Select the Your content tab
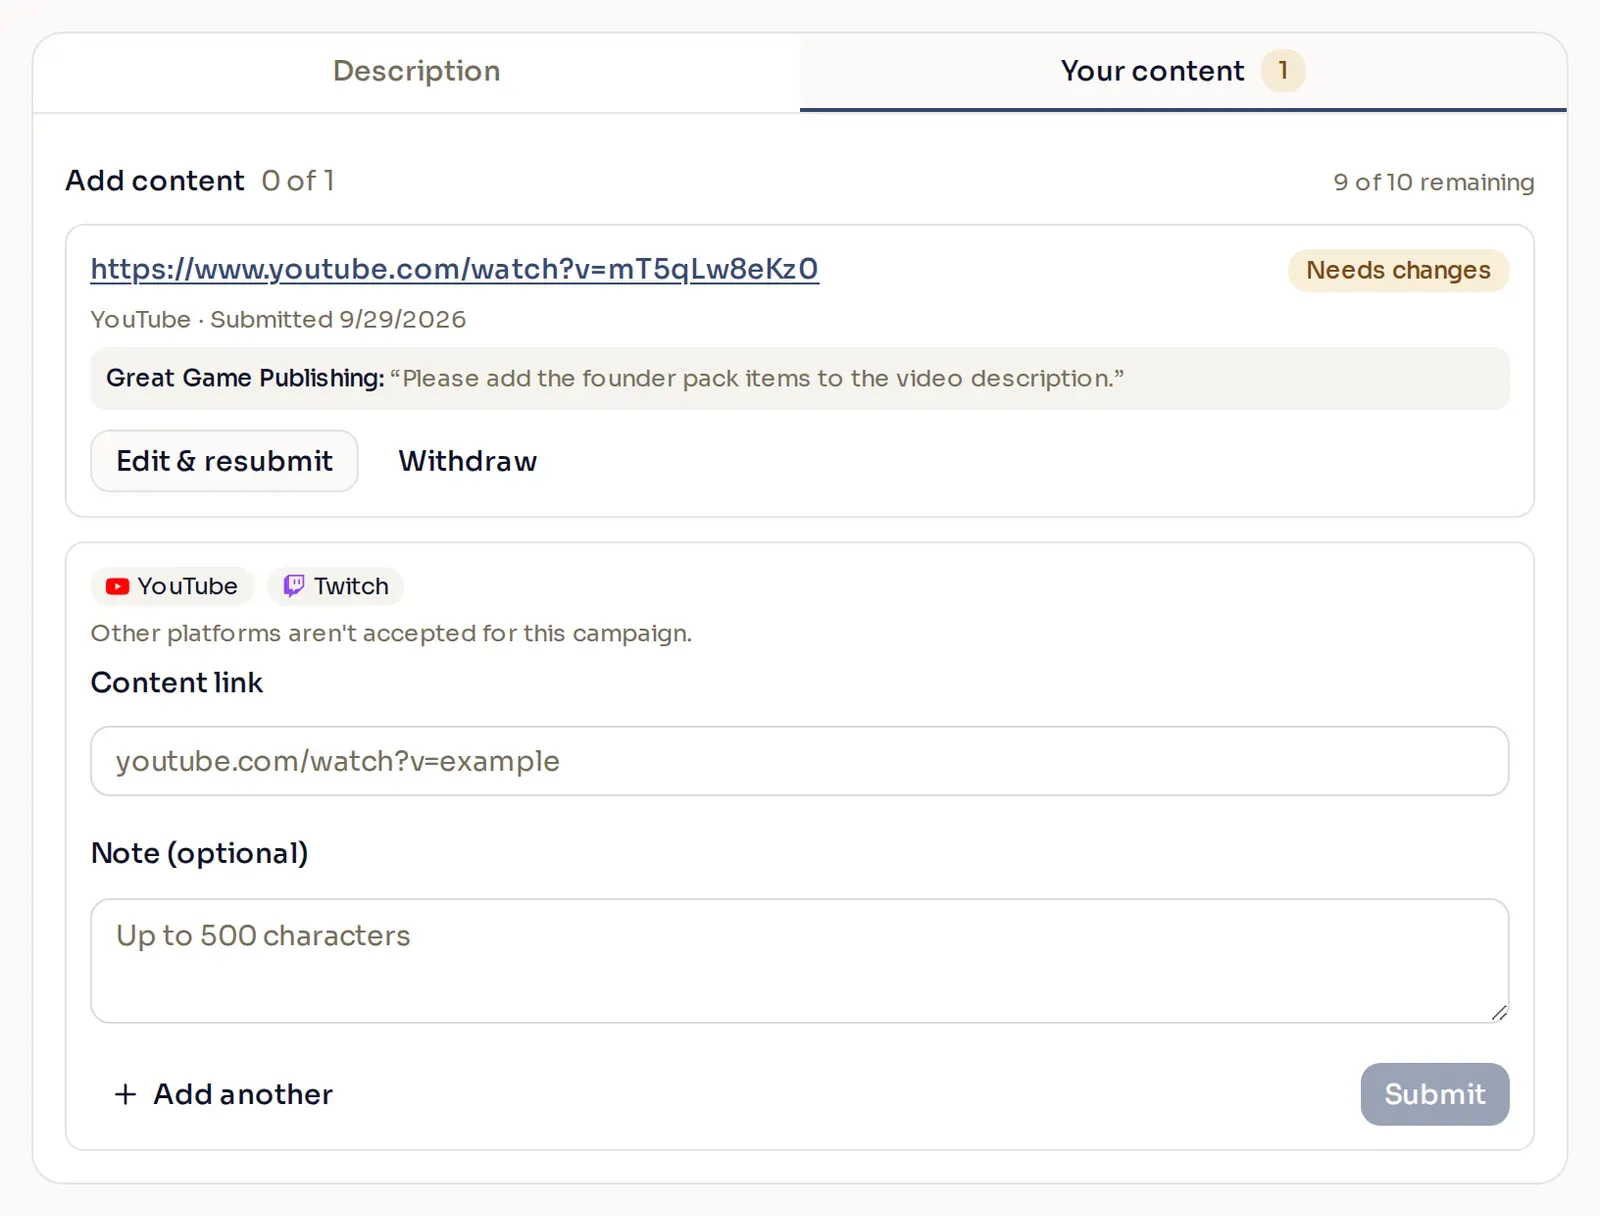Image resolution: width=1600 pixels, height=1216 pixels. coord(1183,71)
